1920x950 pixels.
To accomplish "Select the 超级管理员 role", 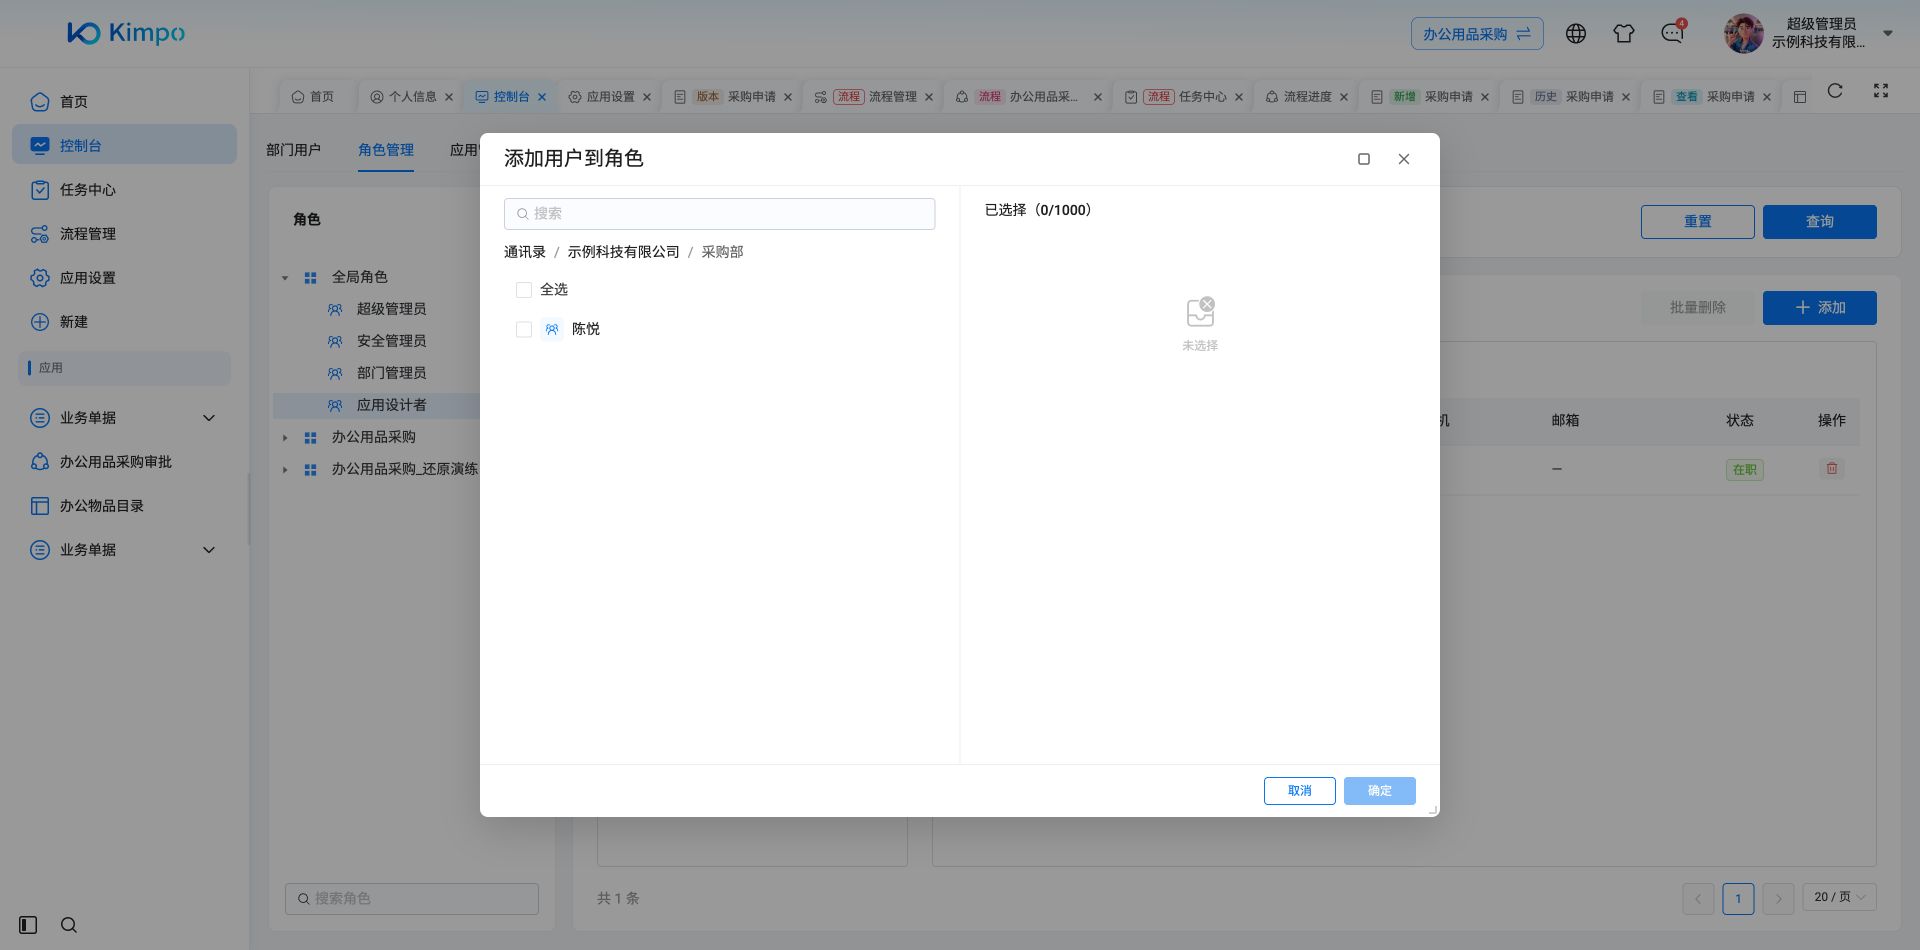I will [392, 309].
